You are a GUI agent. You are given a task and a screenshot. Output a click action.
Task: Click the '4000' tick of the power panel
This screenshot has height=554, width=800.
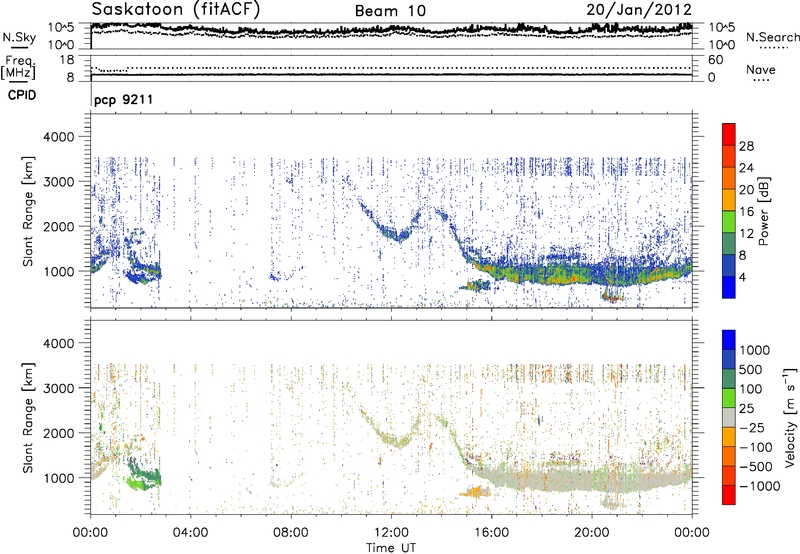coord(59,137)
